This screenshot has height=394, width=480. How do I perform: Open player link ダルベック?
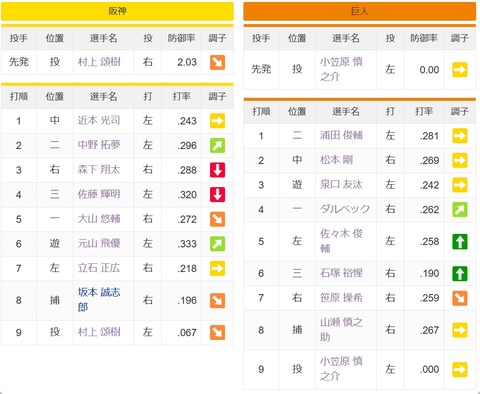click(x=345, y=209)
